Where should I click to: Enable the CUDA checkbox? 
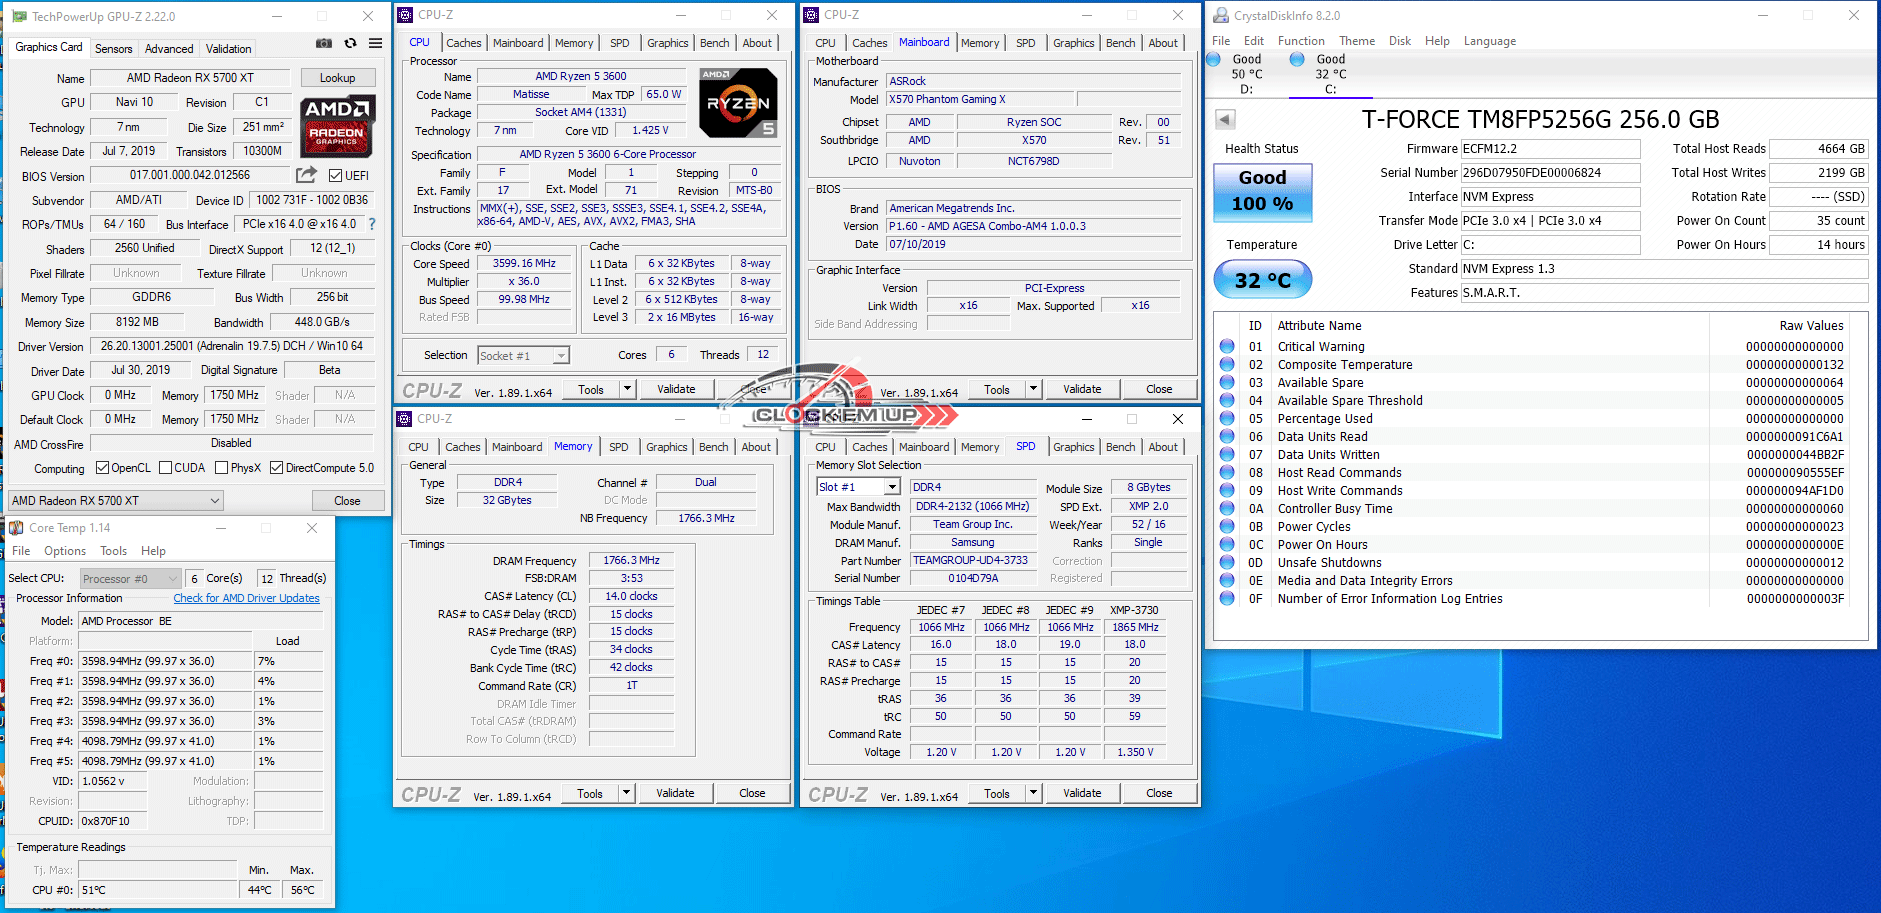[x=165, y=468]
